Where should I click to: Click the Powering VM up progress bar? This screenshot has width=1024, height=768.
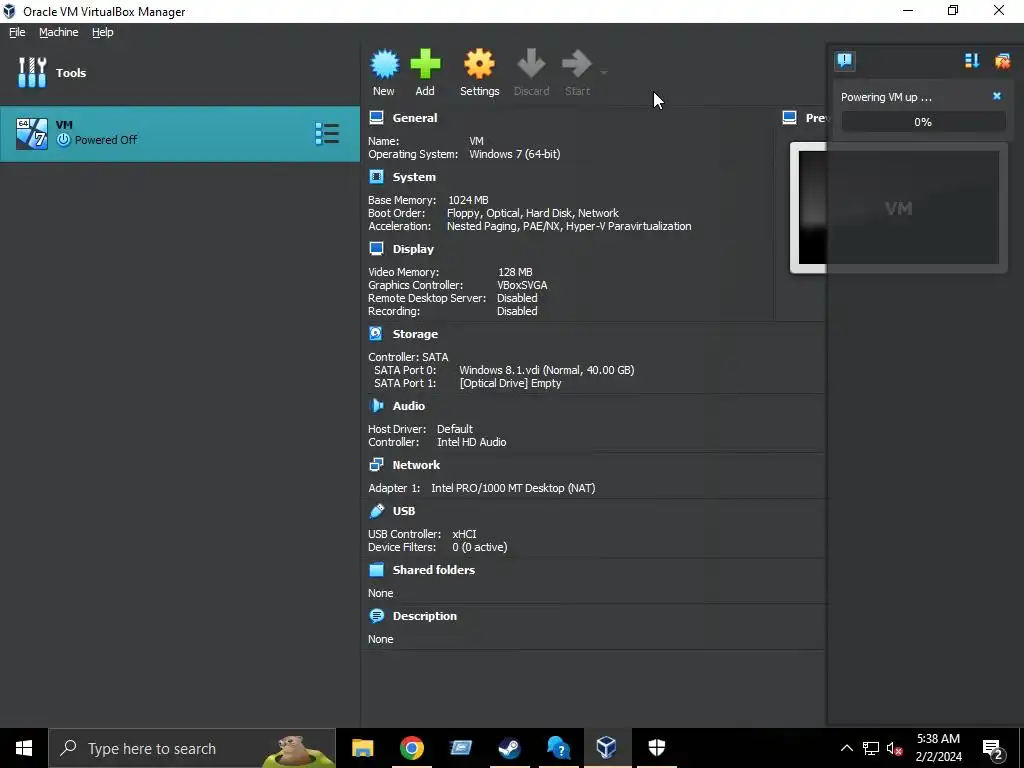tap(923, 122)
